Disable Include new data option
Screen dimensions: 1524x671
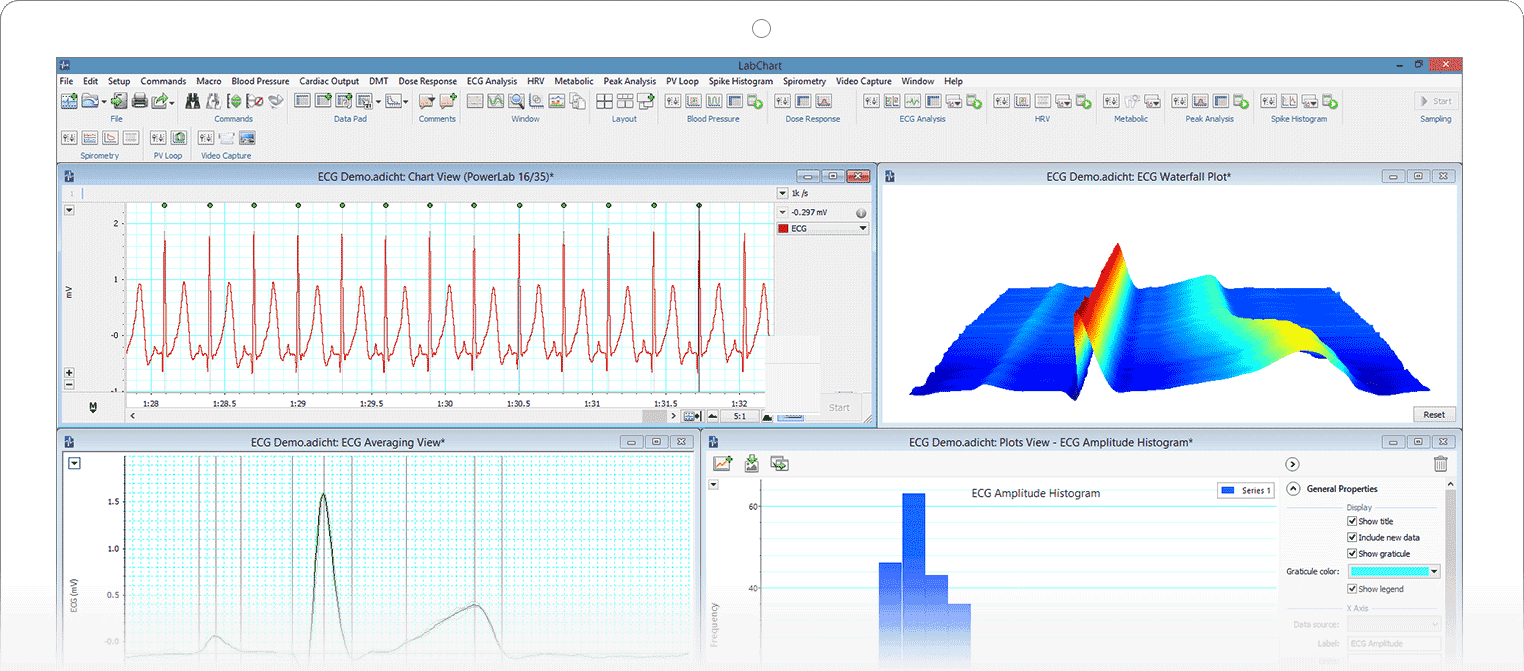[1352, 537]
